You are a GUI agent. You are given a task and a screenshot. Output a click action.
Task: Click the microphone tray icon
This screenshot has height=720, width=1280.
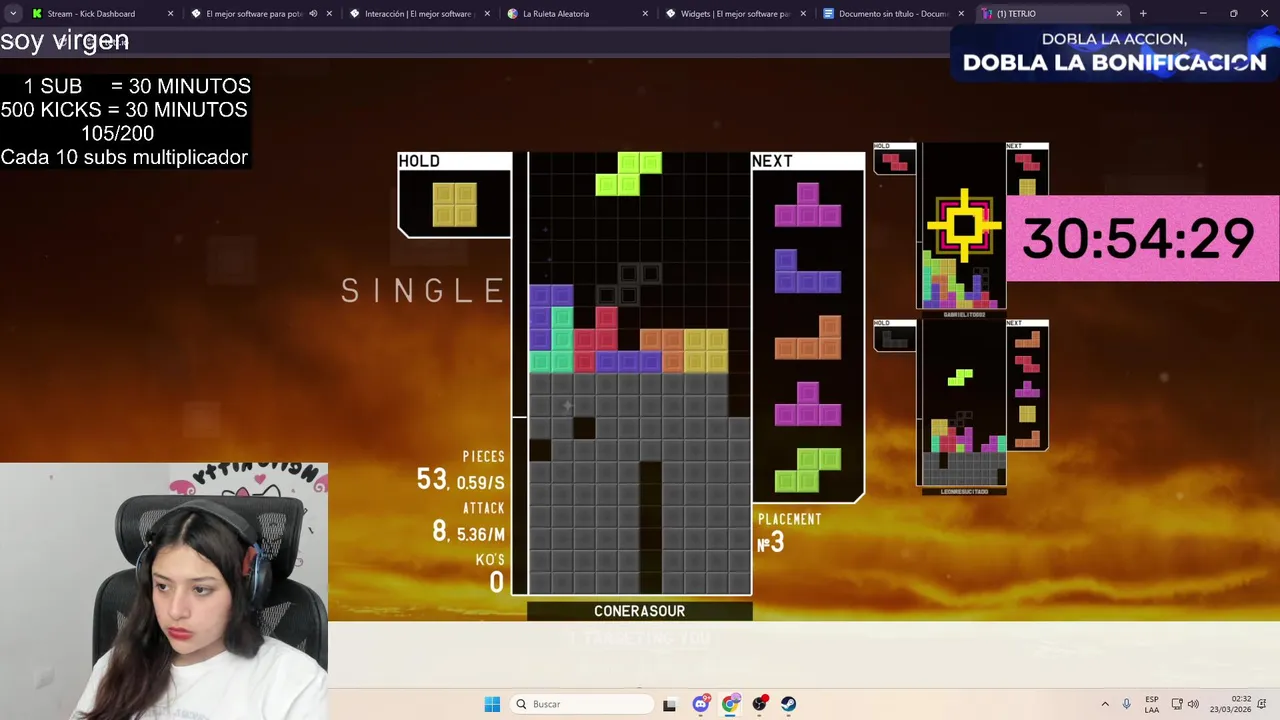(x=1127, y=704)
